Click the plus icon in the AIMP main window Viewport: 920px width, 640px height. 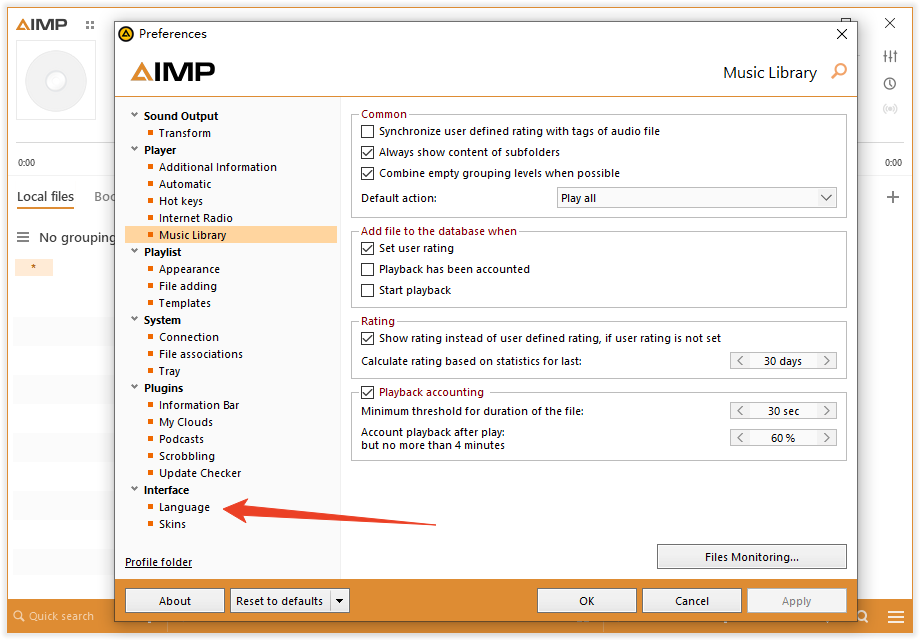click(x=892, y=197)
